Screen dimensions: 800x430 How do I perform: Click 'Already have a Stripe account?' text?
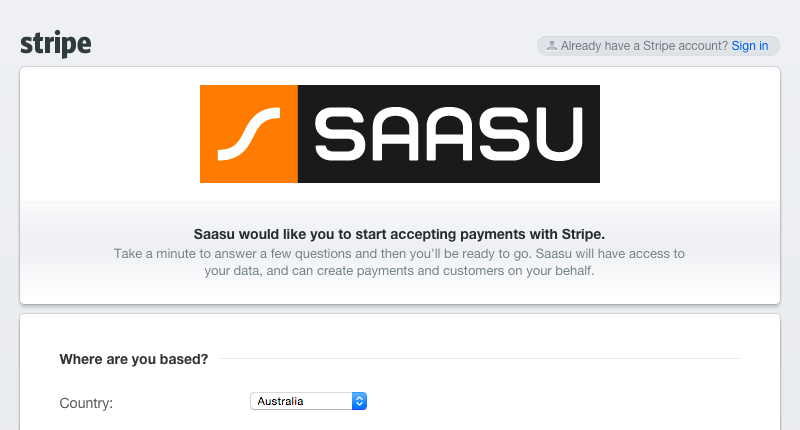(644, 46)
